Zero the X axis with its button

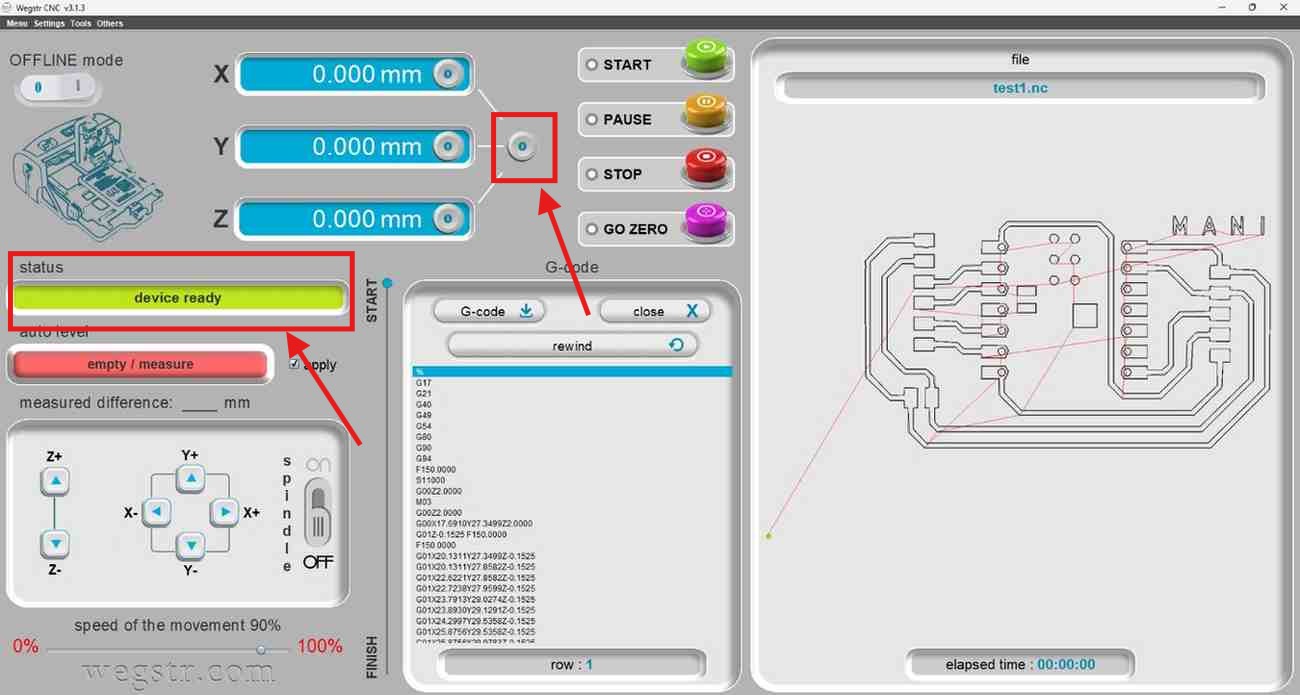click(448, 74)
